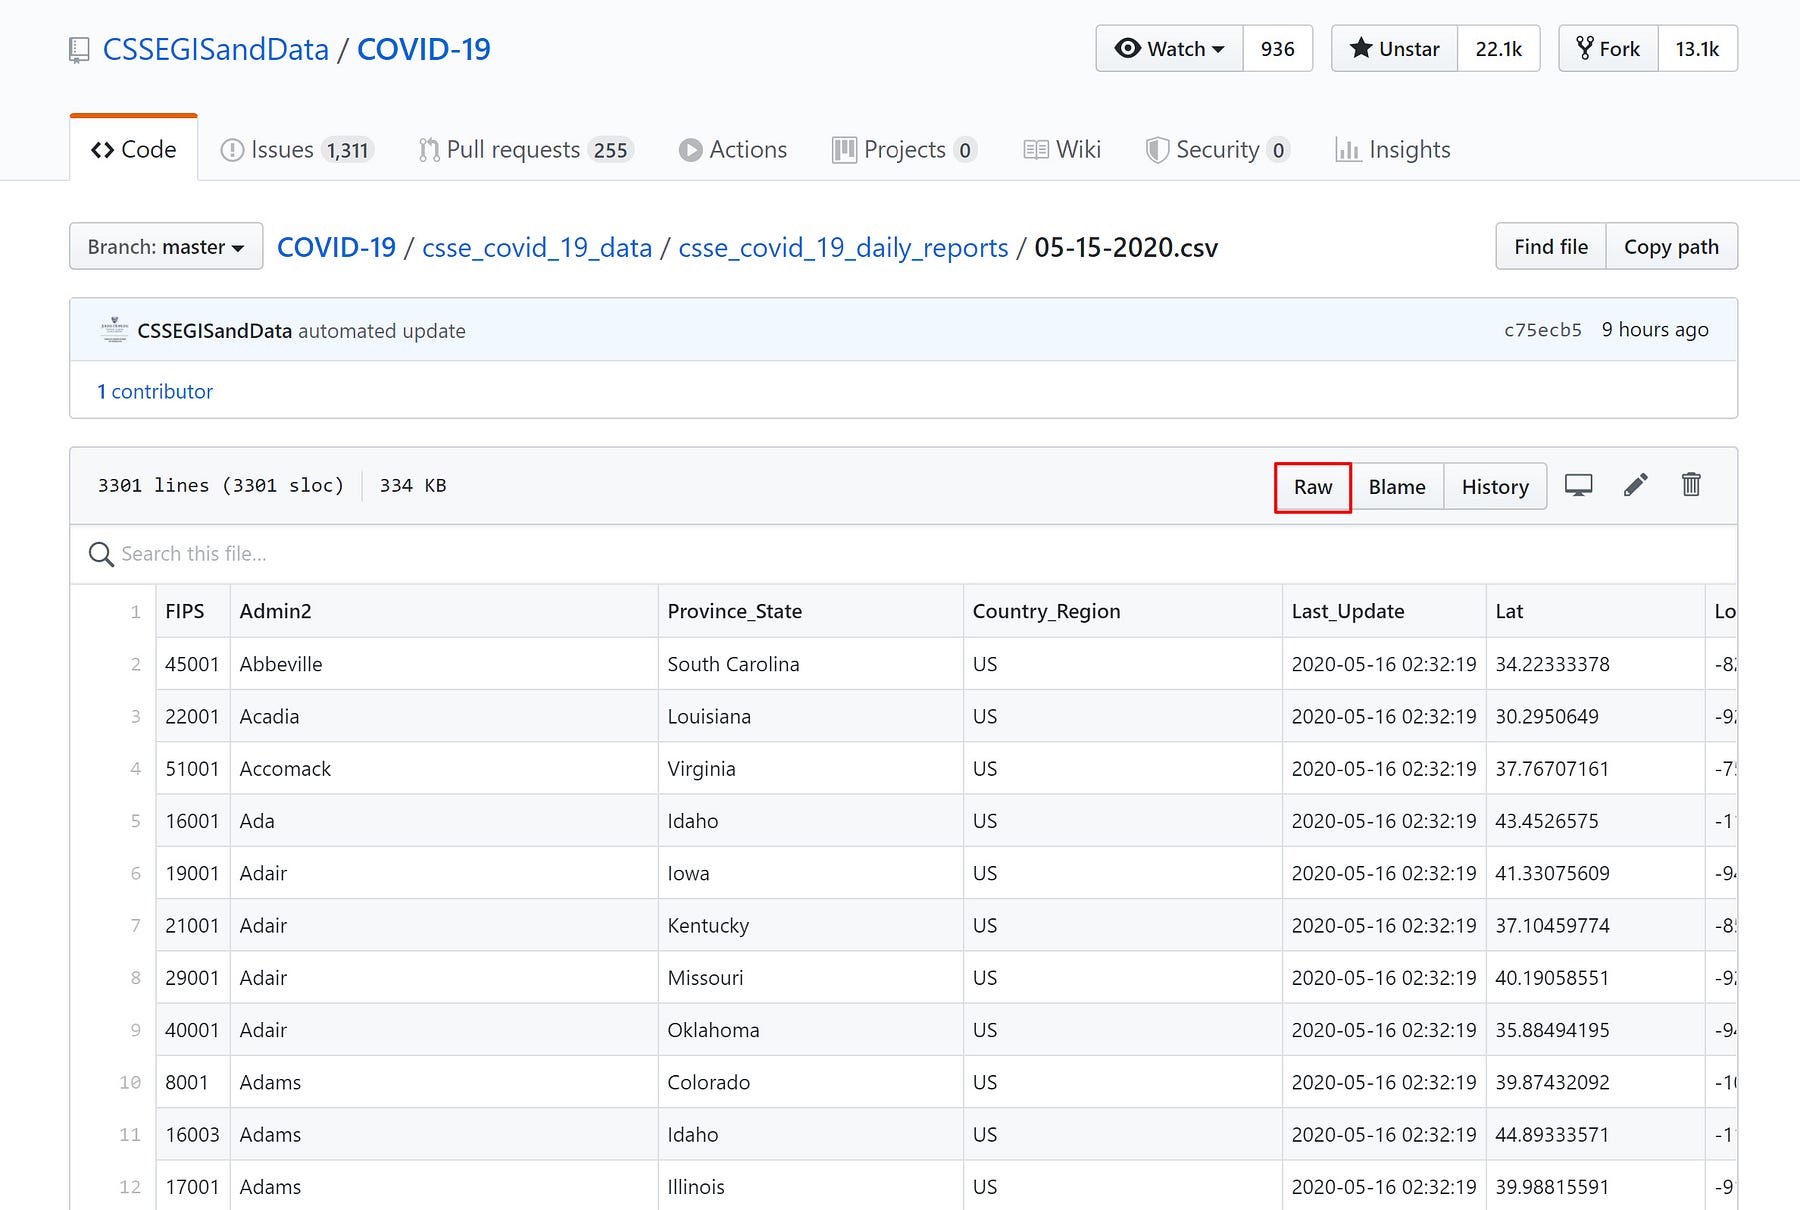Open the Branch: master dropdown
Viewport: 1800px width, 1210px height.
tap(166, 246)
